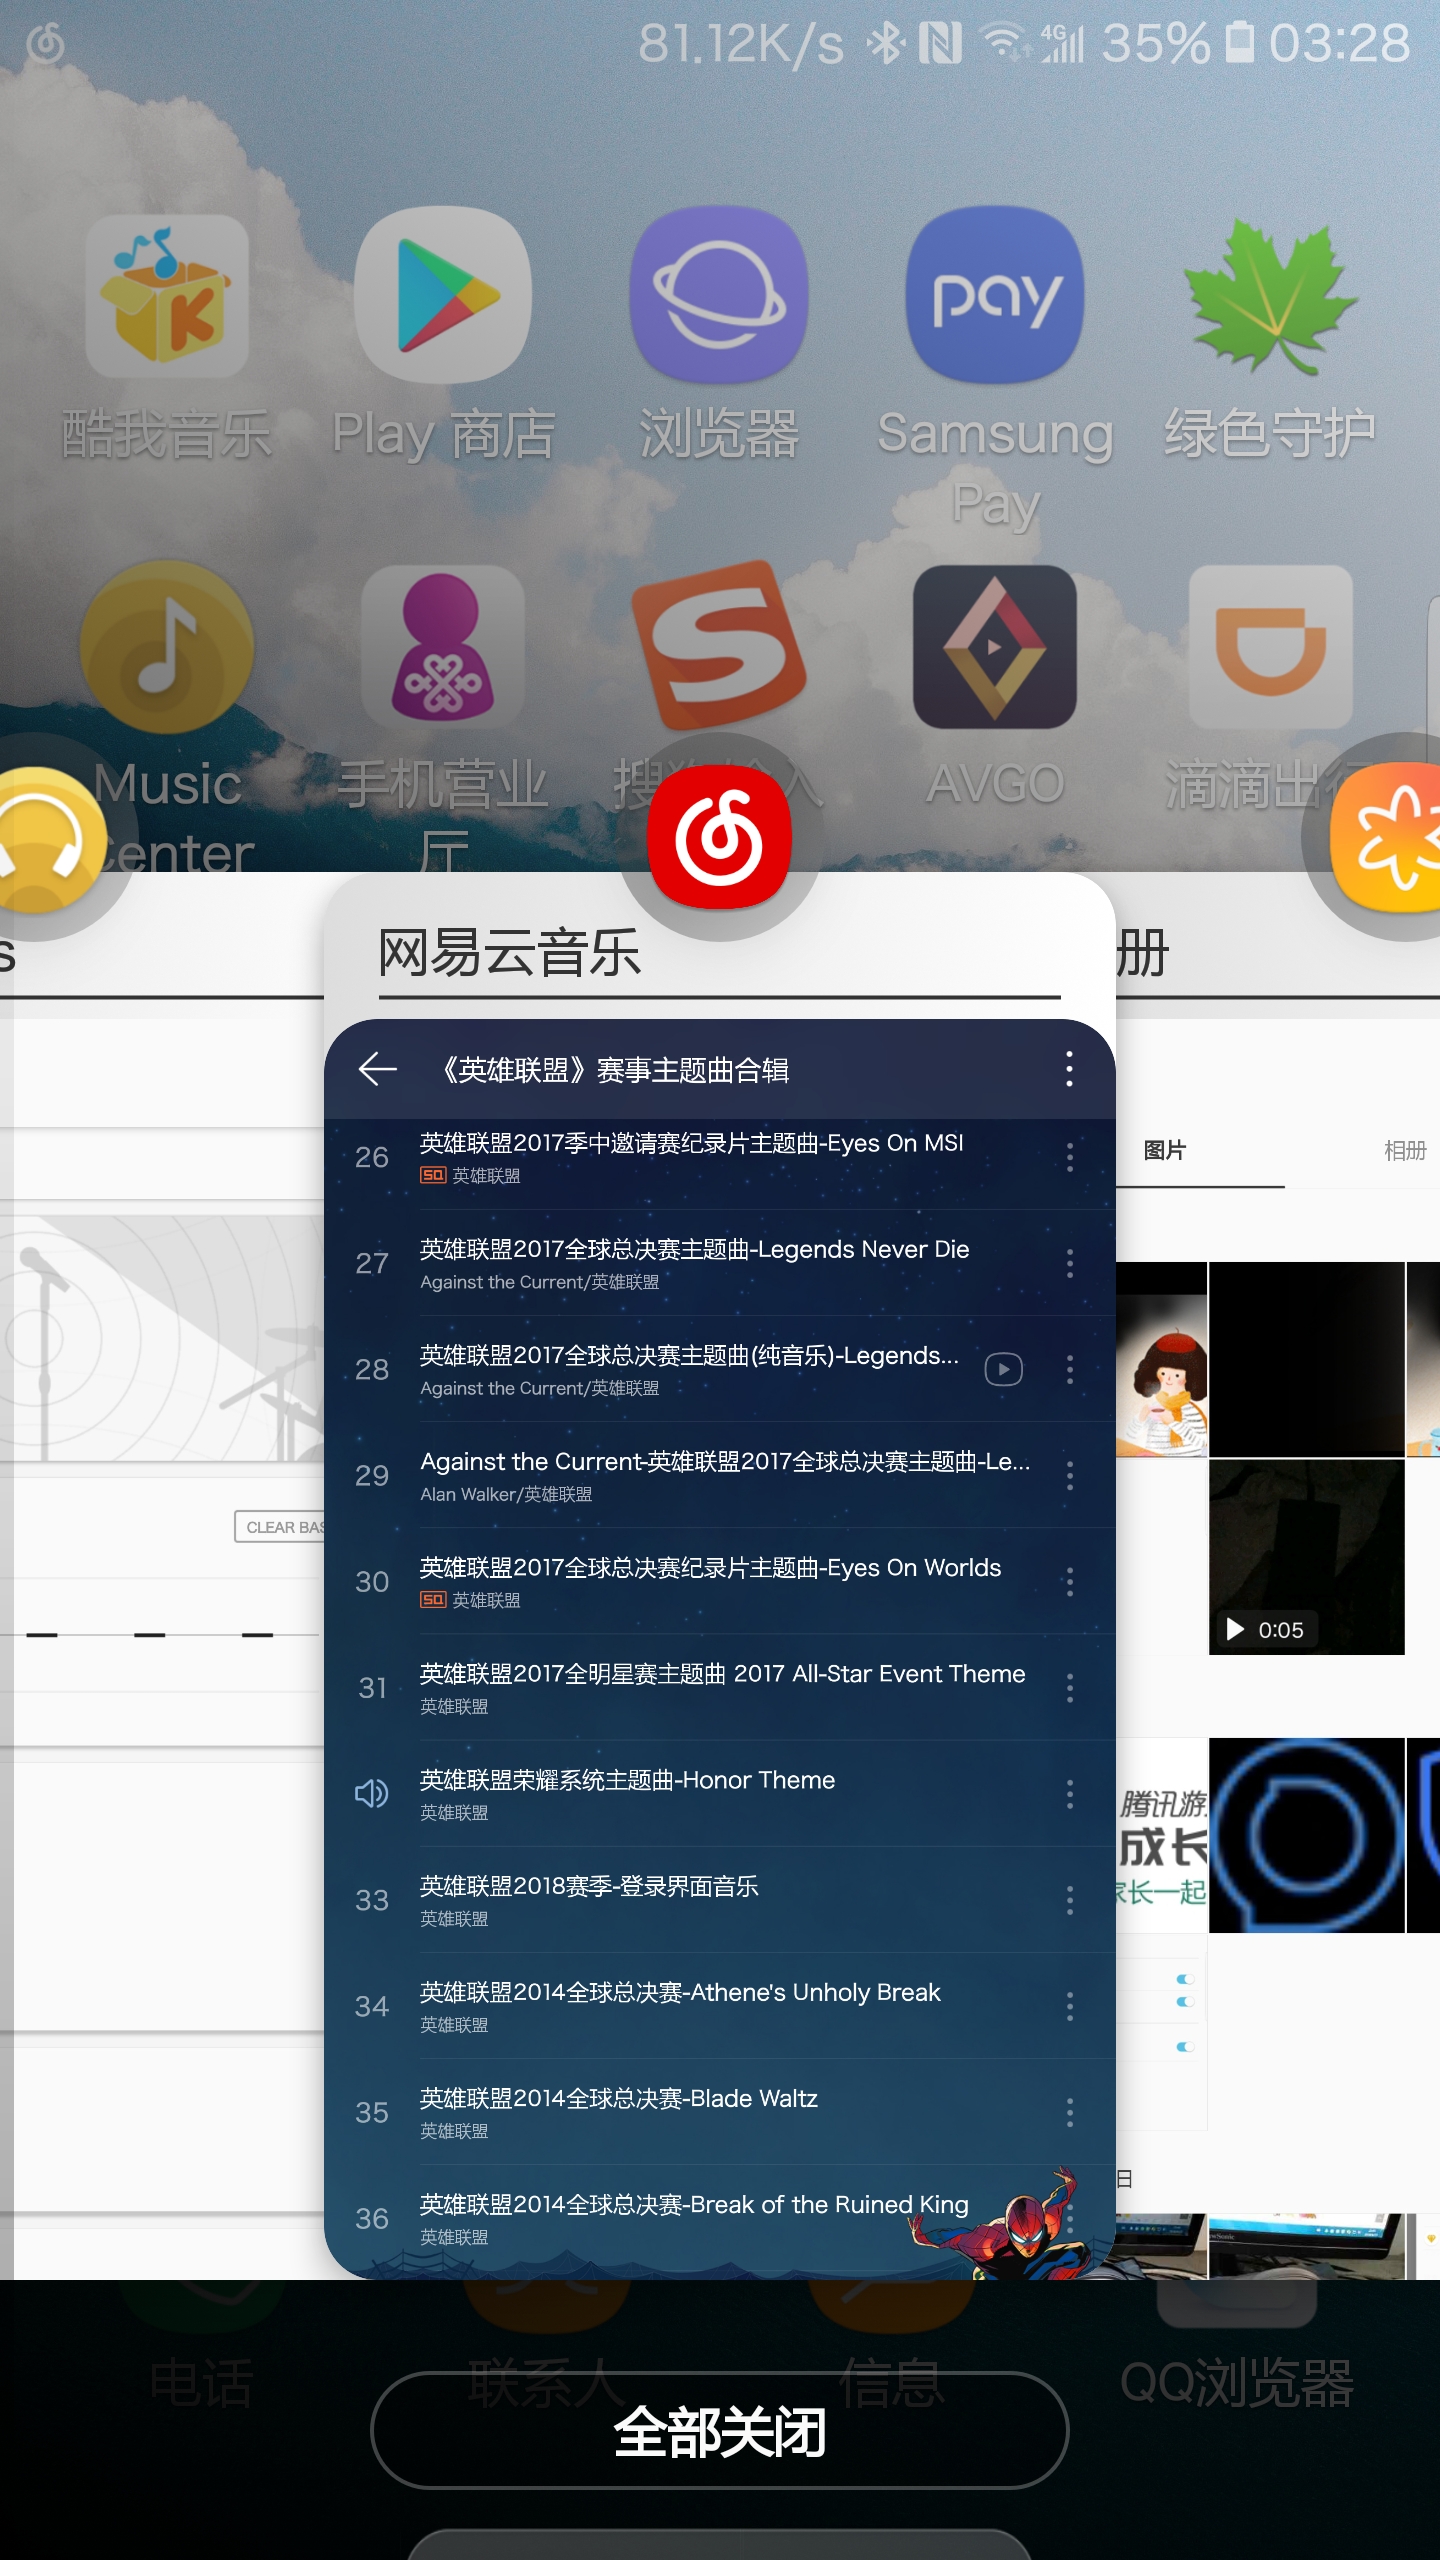The height and width of the screenshot is (2560, 1440).
Task: Open the 腾讯游戏 成长 screenshot thumbnail in Gallery
Action: coord(1162,1835)
